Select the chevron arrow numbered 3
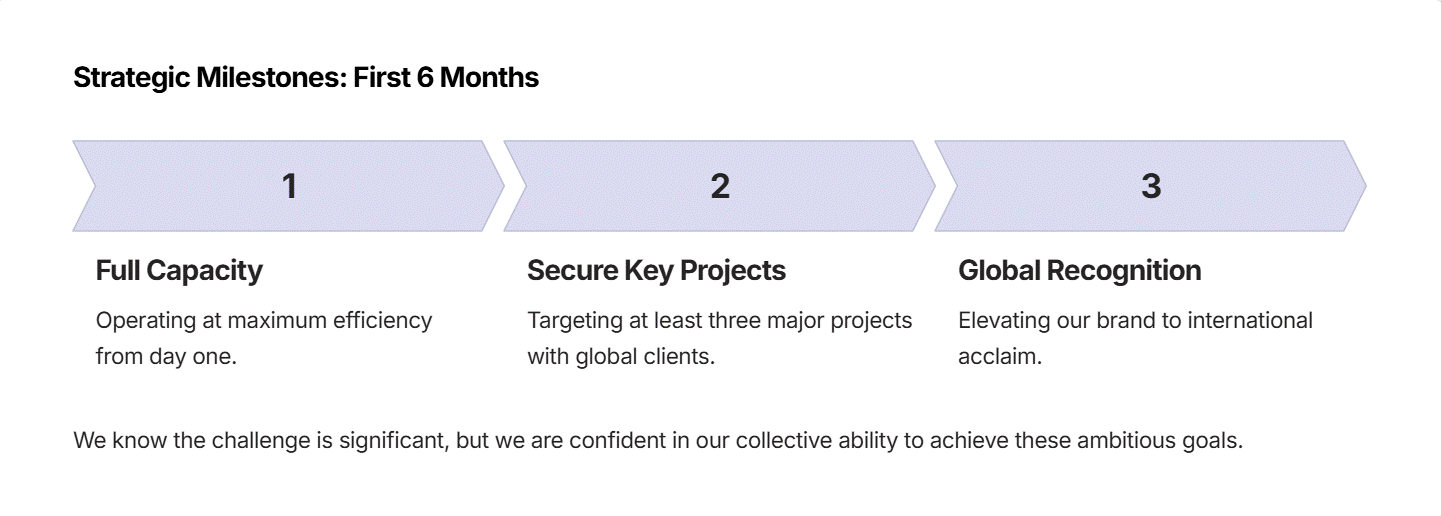The image size is (1441, 516). tap(1151, 186)
